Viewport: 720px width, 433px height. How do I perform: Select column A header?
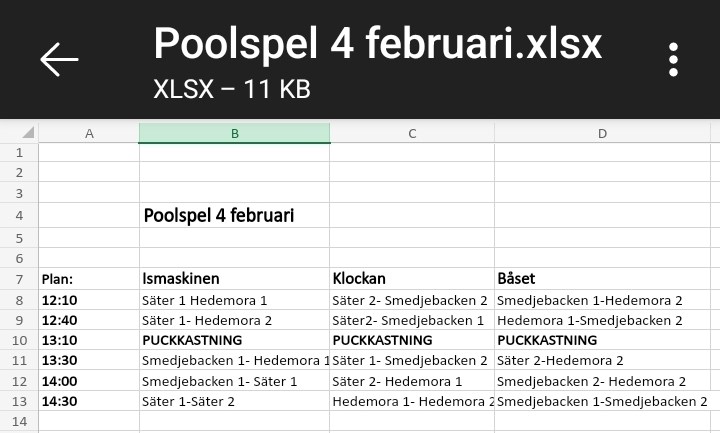point(89,133)
